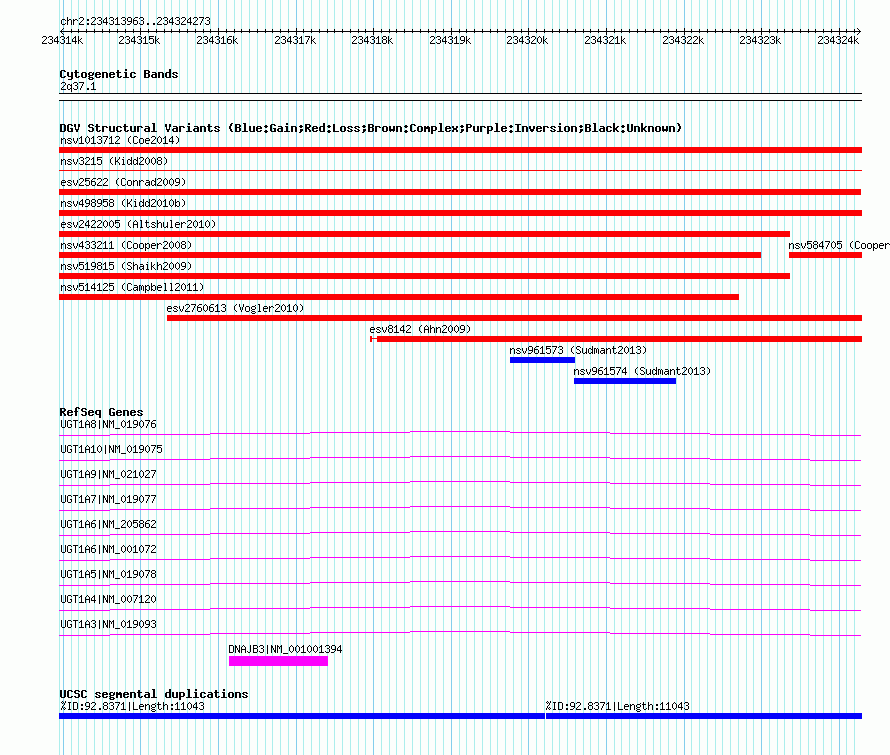Select the RefSeq Genes track title
The width and height of the screenshot is (890, 755).
click(x=102, y=412)
